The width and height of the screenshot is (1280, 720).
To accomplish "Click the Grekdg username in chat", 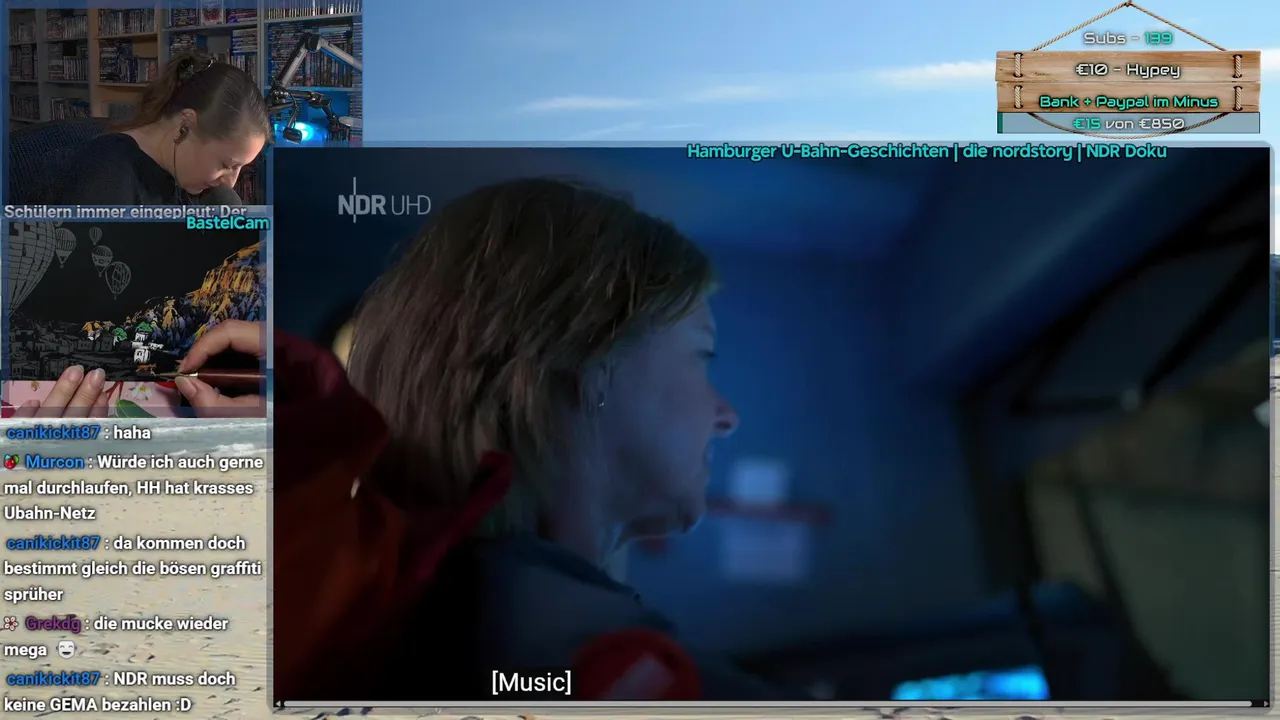I will [x=53, y=624].
